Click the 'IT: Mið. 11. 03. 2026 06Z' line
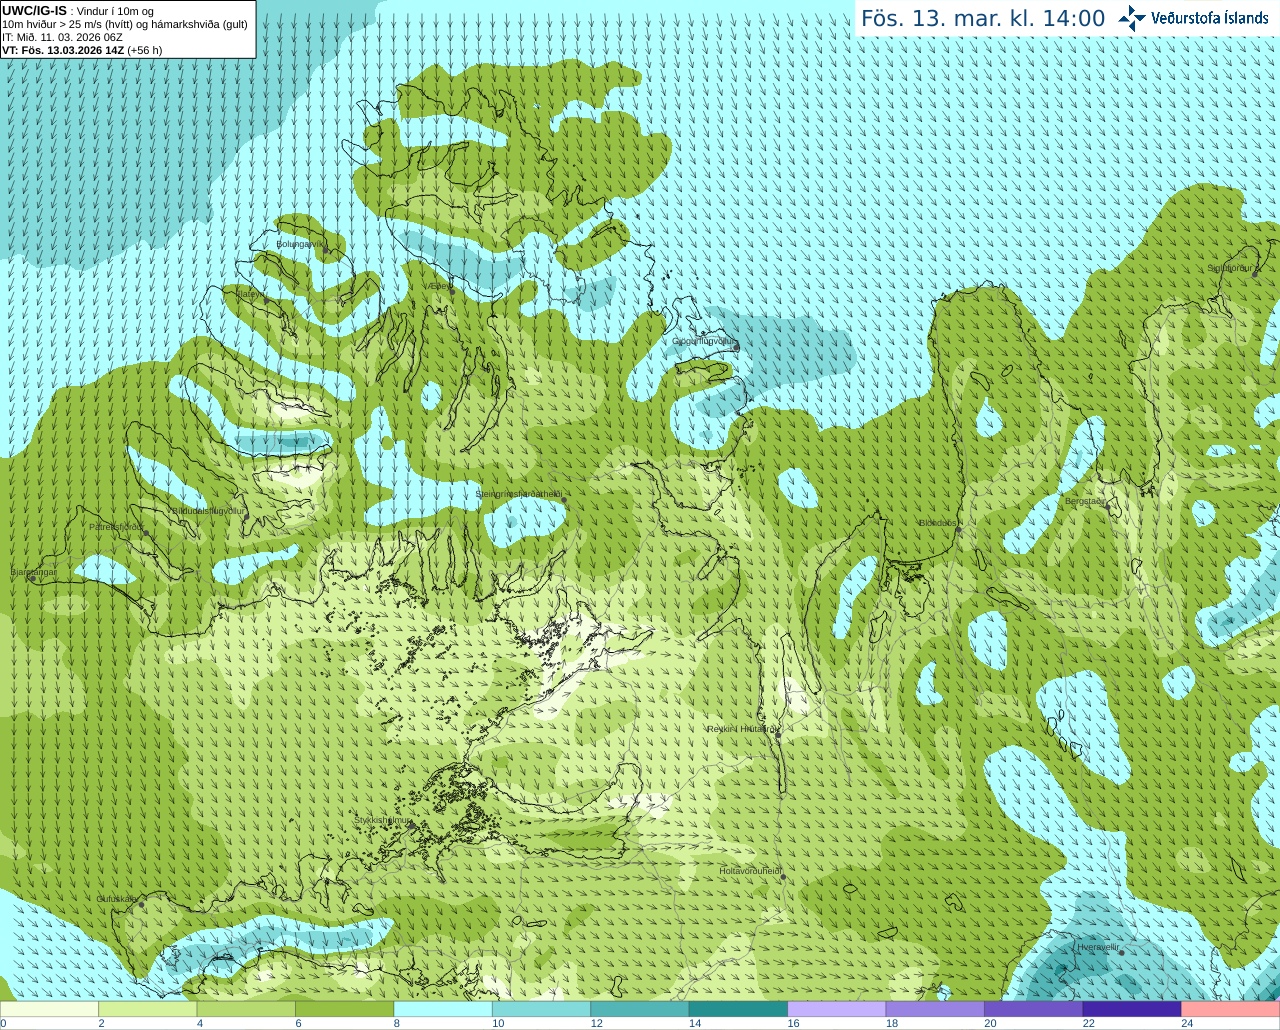Viewport: 1280px width, 1030px height. pos(62,37)
